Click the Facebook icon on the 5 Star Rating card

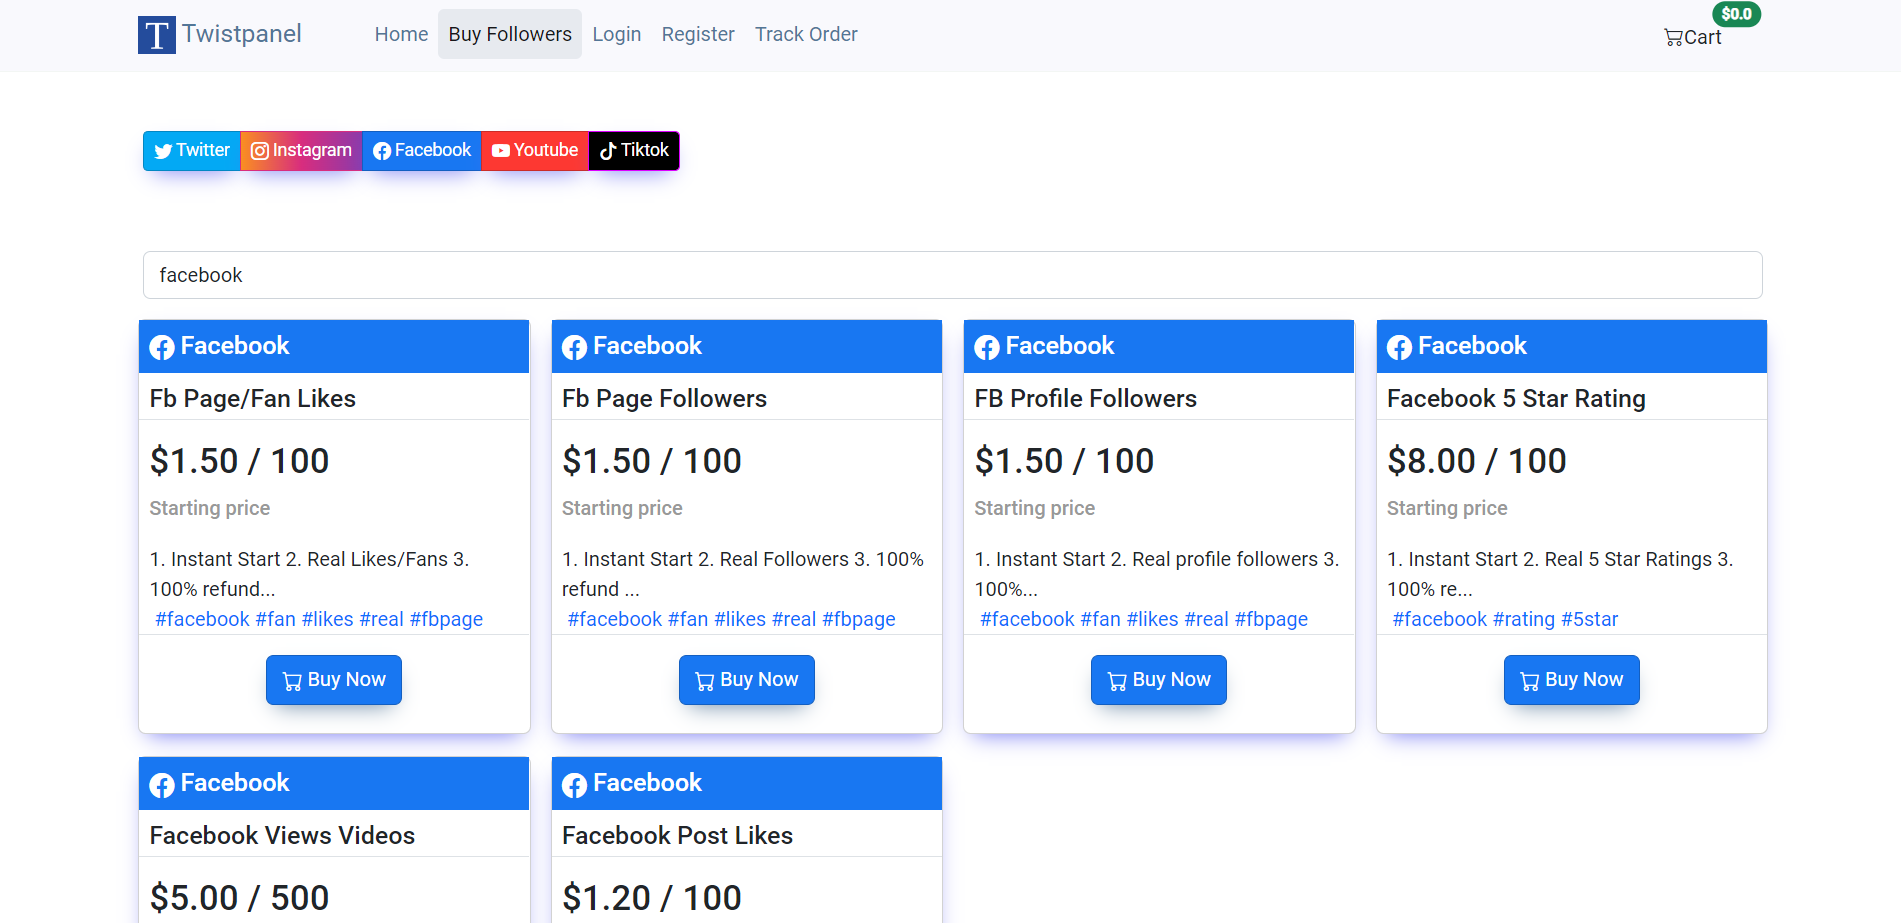pyautogui.click(x=1400, y=347)
